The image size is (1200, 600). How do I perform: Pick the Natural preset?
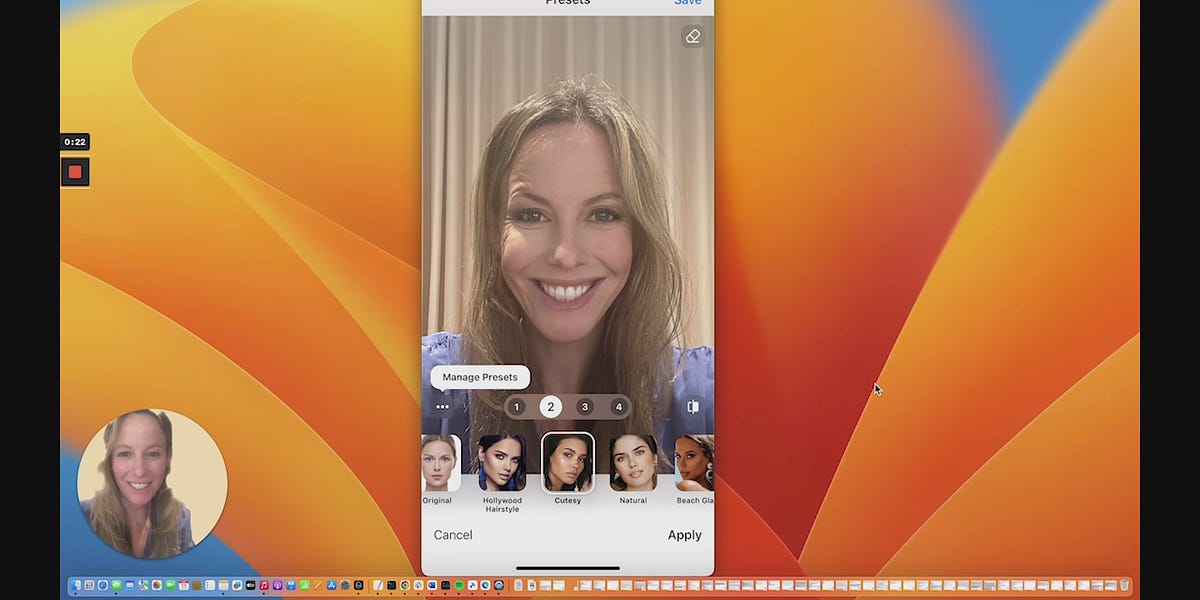click(633, 463)
